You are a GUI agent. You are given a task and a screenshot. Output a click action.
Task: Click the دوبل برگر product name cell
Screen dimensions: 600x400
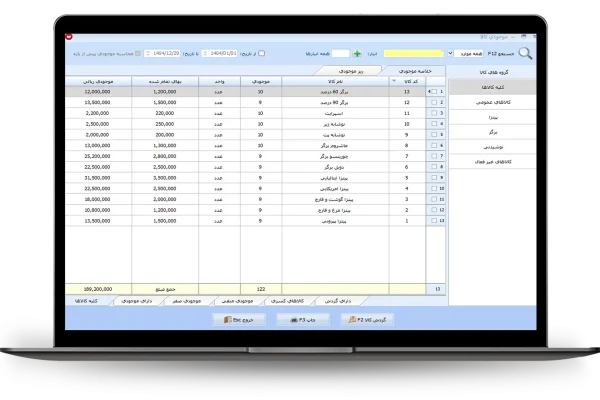[335, 167]
